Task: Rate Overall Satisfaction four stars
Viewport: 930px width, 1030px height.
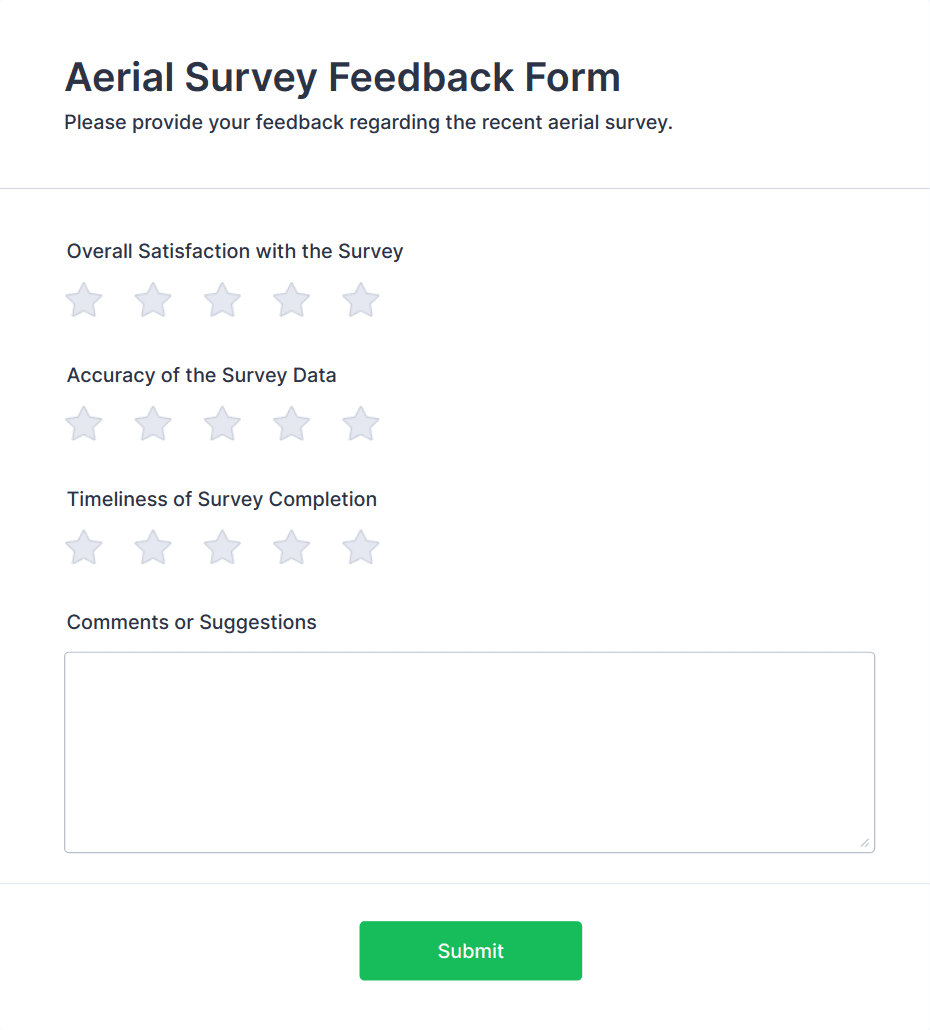Action: [291, 300]
